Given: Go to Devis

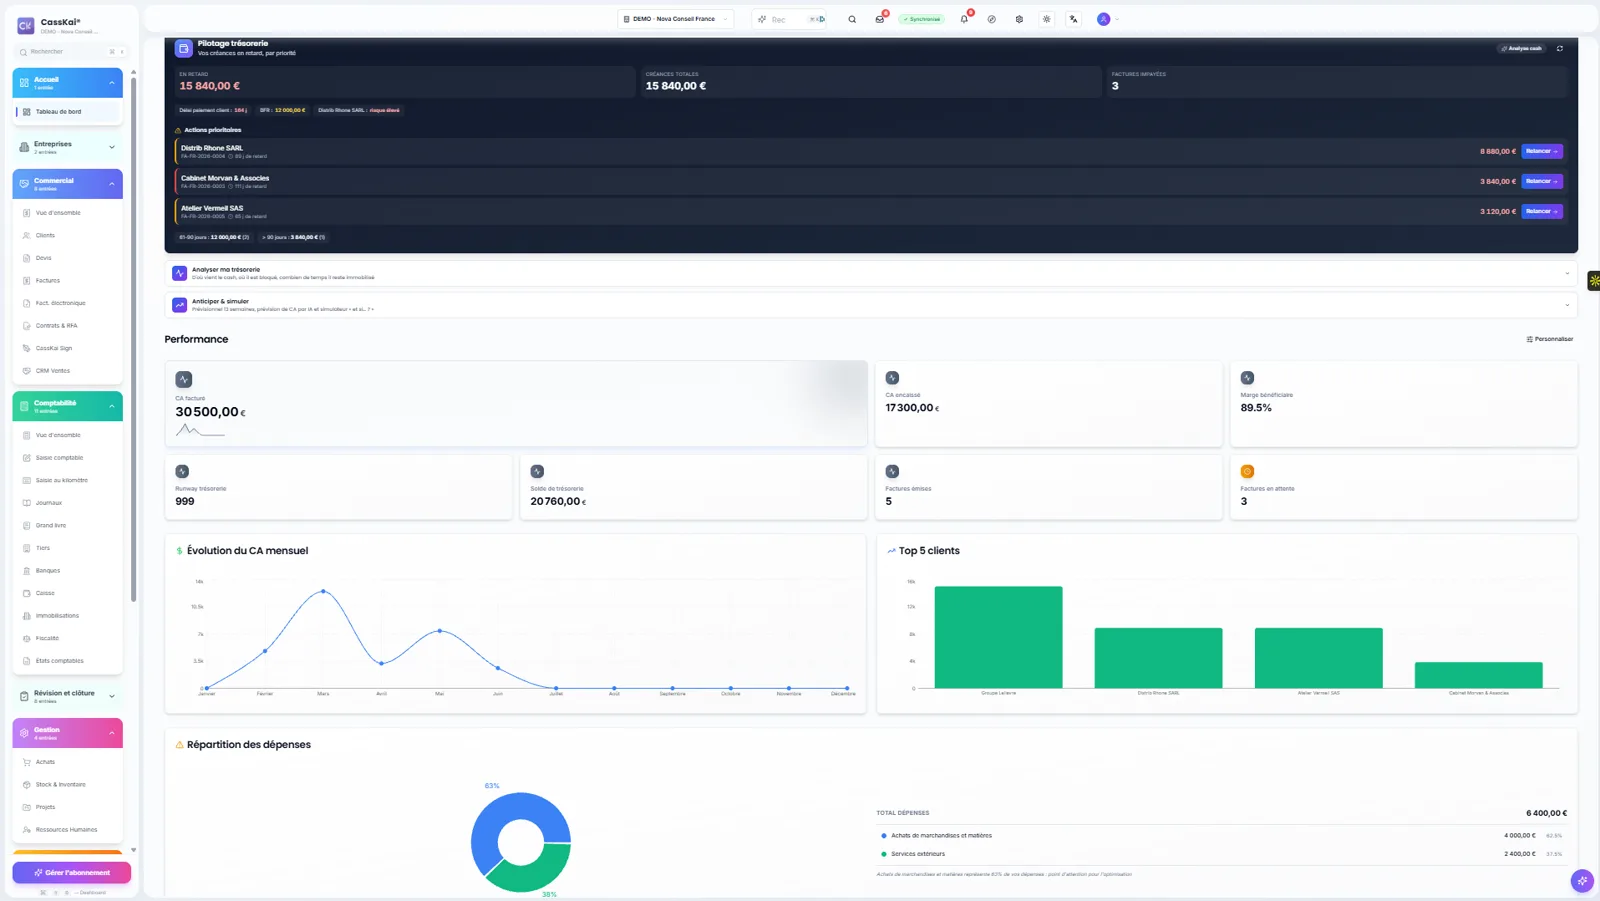Looking at the screenshot, I should [x=68, y=258].
